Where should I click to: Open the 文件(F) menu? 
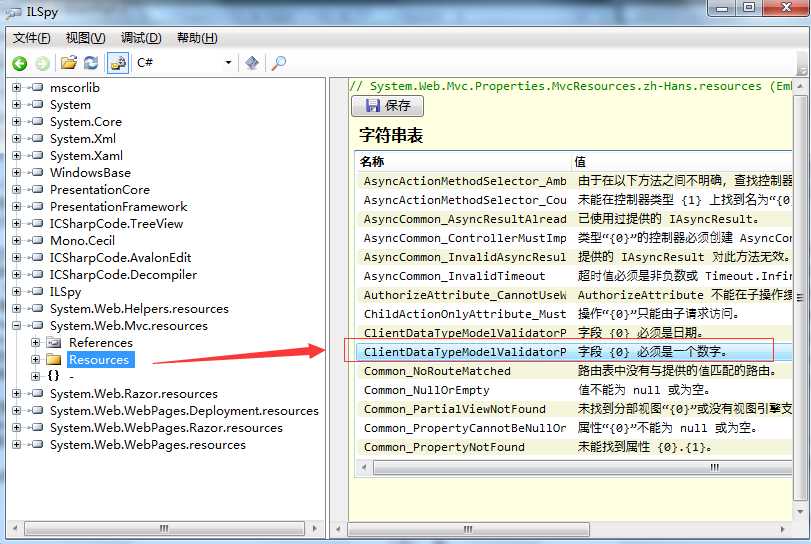coord(32,38)
